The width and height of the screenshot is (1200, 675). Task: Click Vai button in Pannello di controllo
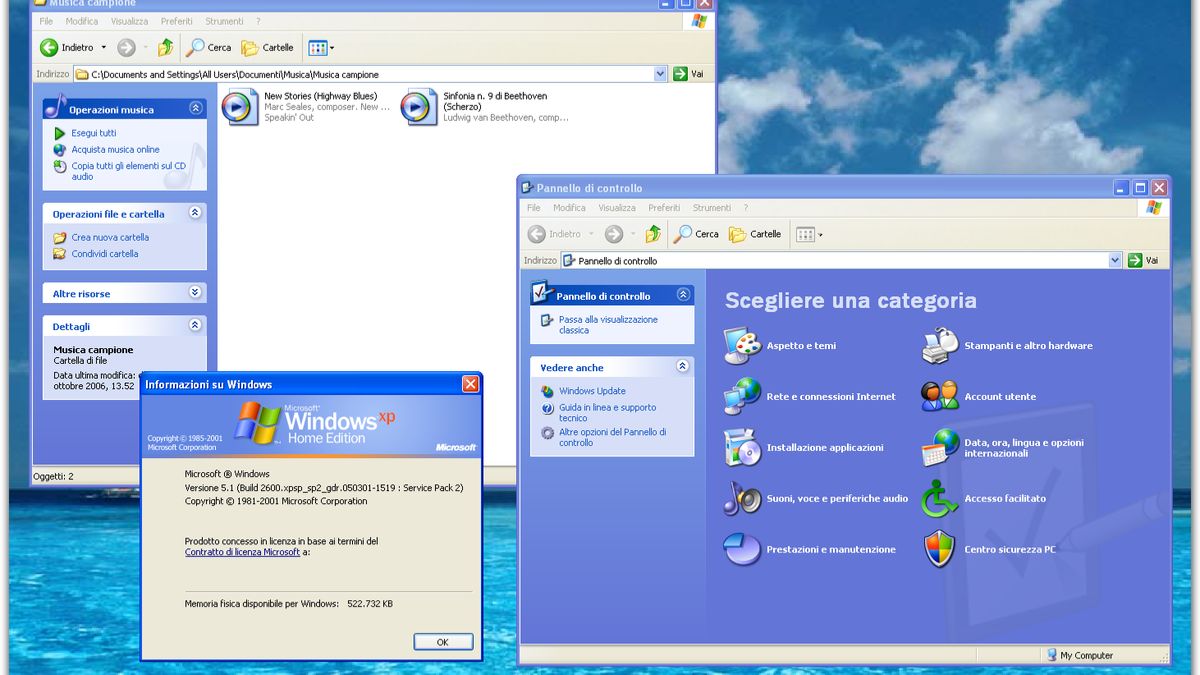click(1144, 260)
